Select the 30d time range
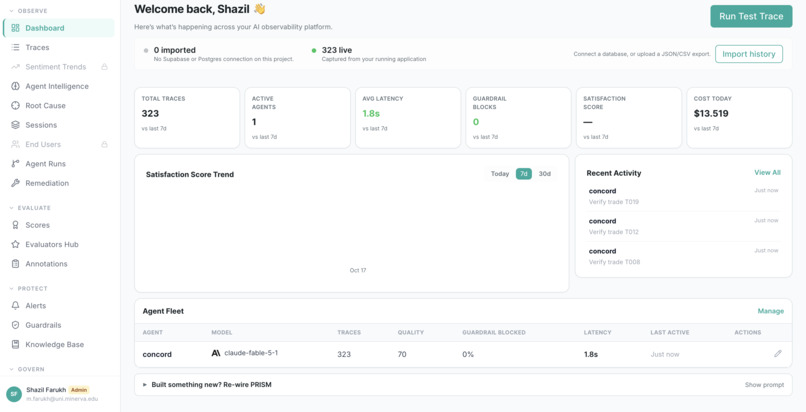 click(x=544, y=174)
